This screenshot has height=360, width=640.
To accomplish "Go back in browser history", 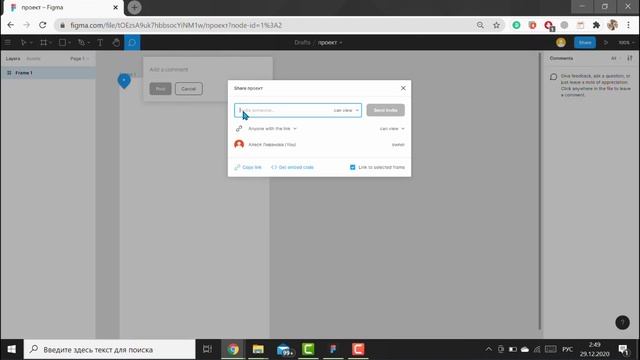I will point(11,25).
